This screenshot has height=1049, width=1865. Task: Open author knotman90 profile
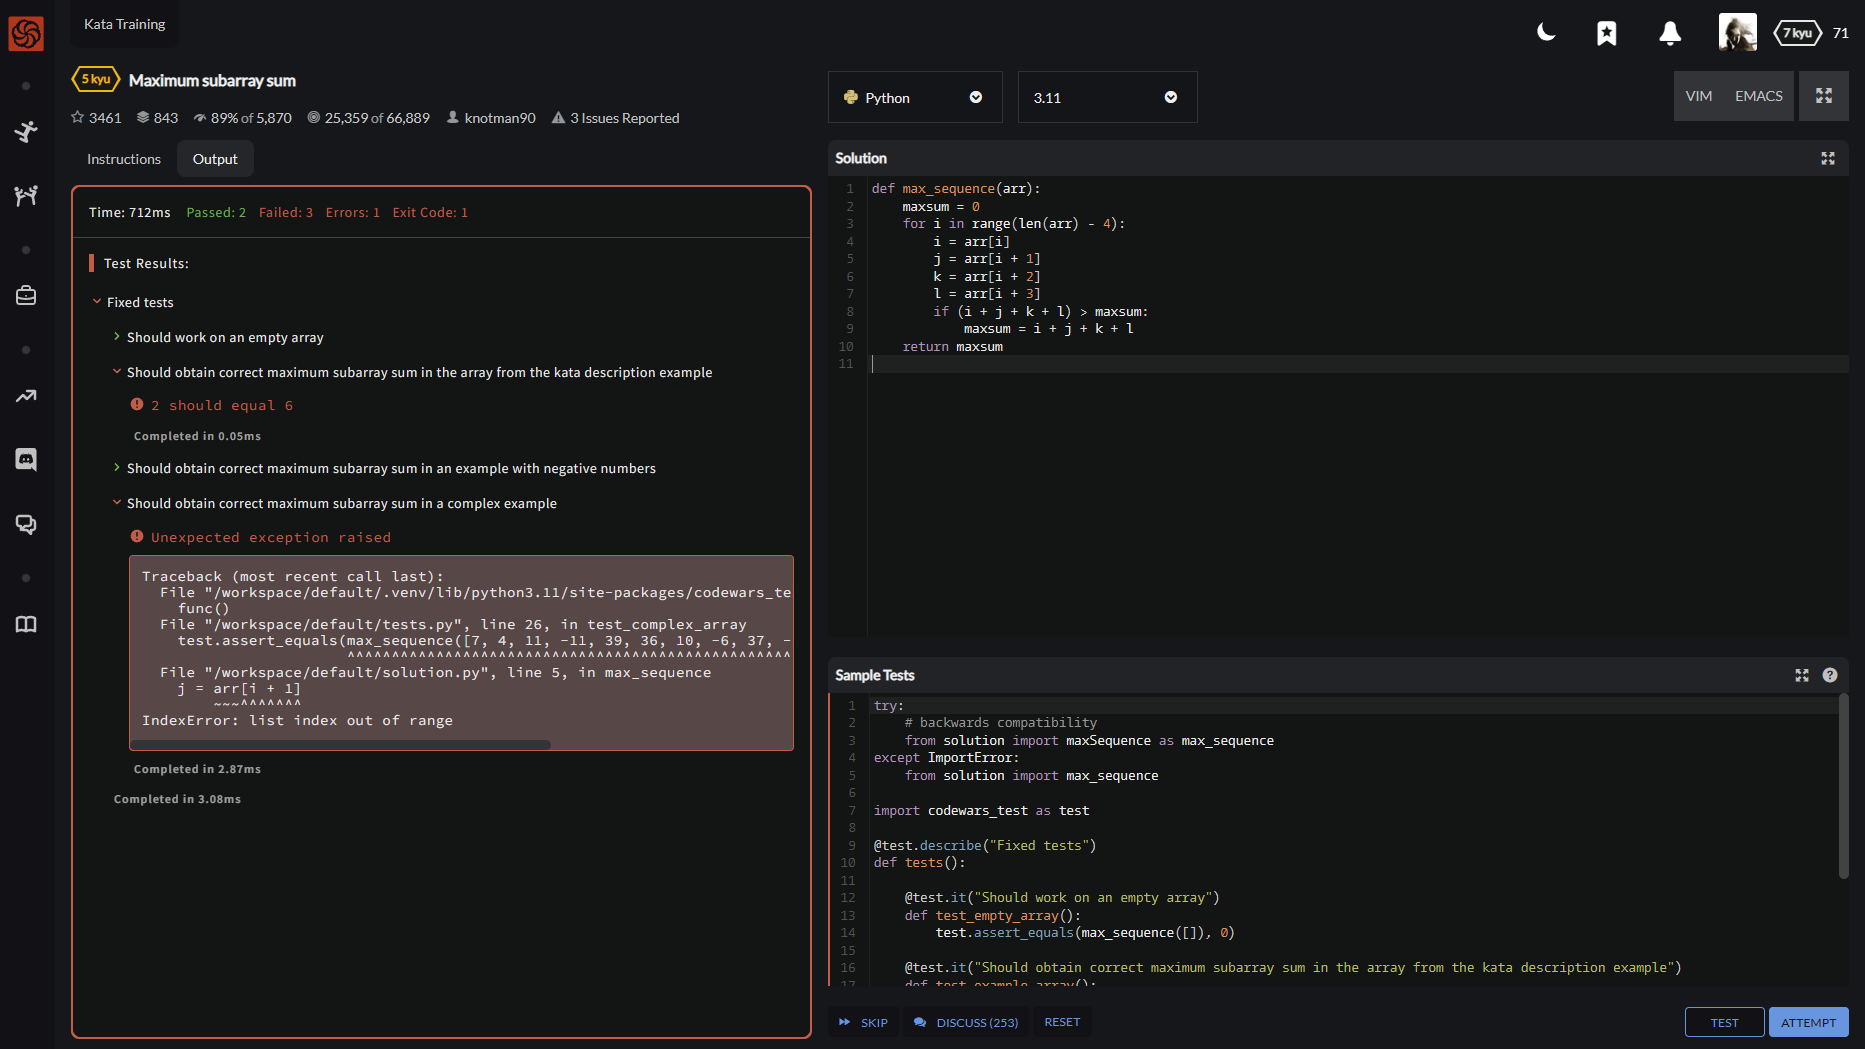click(491, 118)
